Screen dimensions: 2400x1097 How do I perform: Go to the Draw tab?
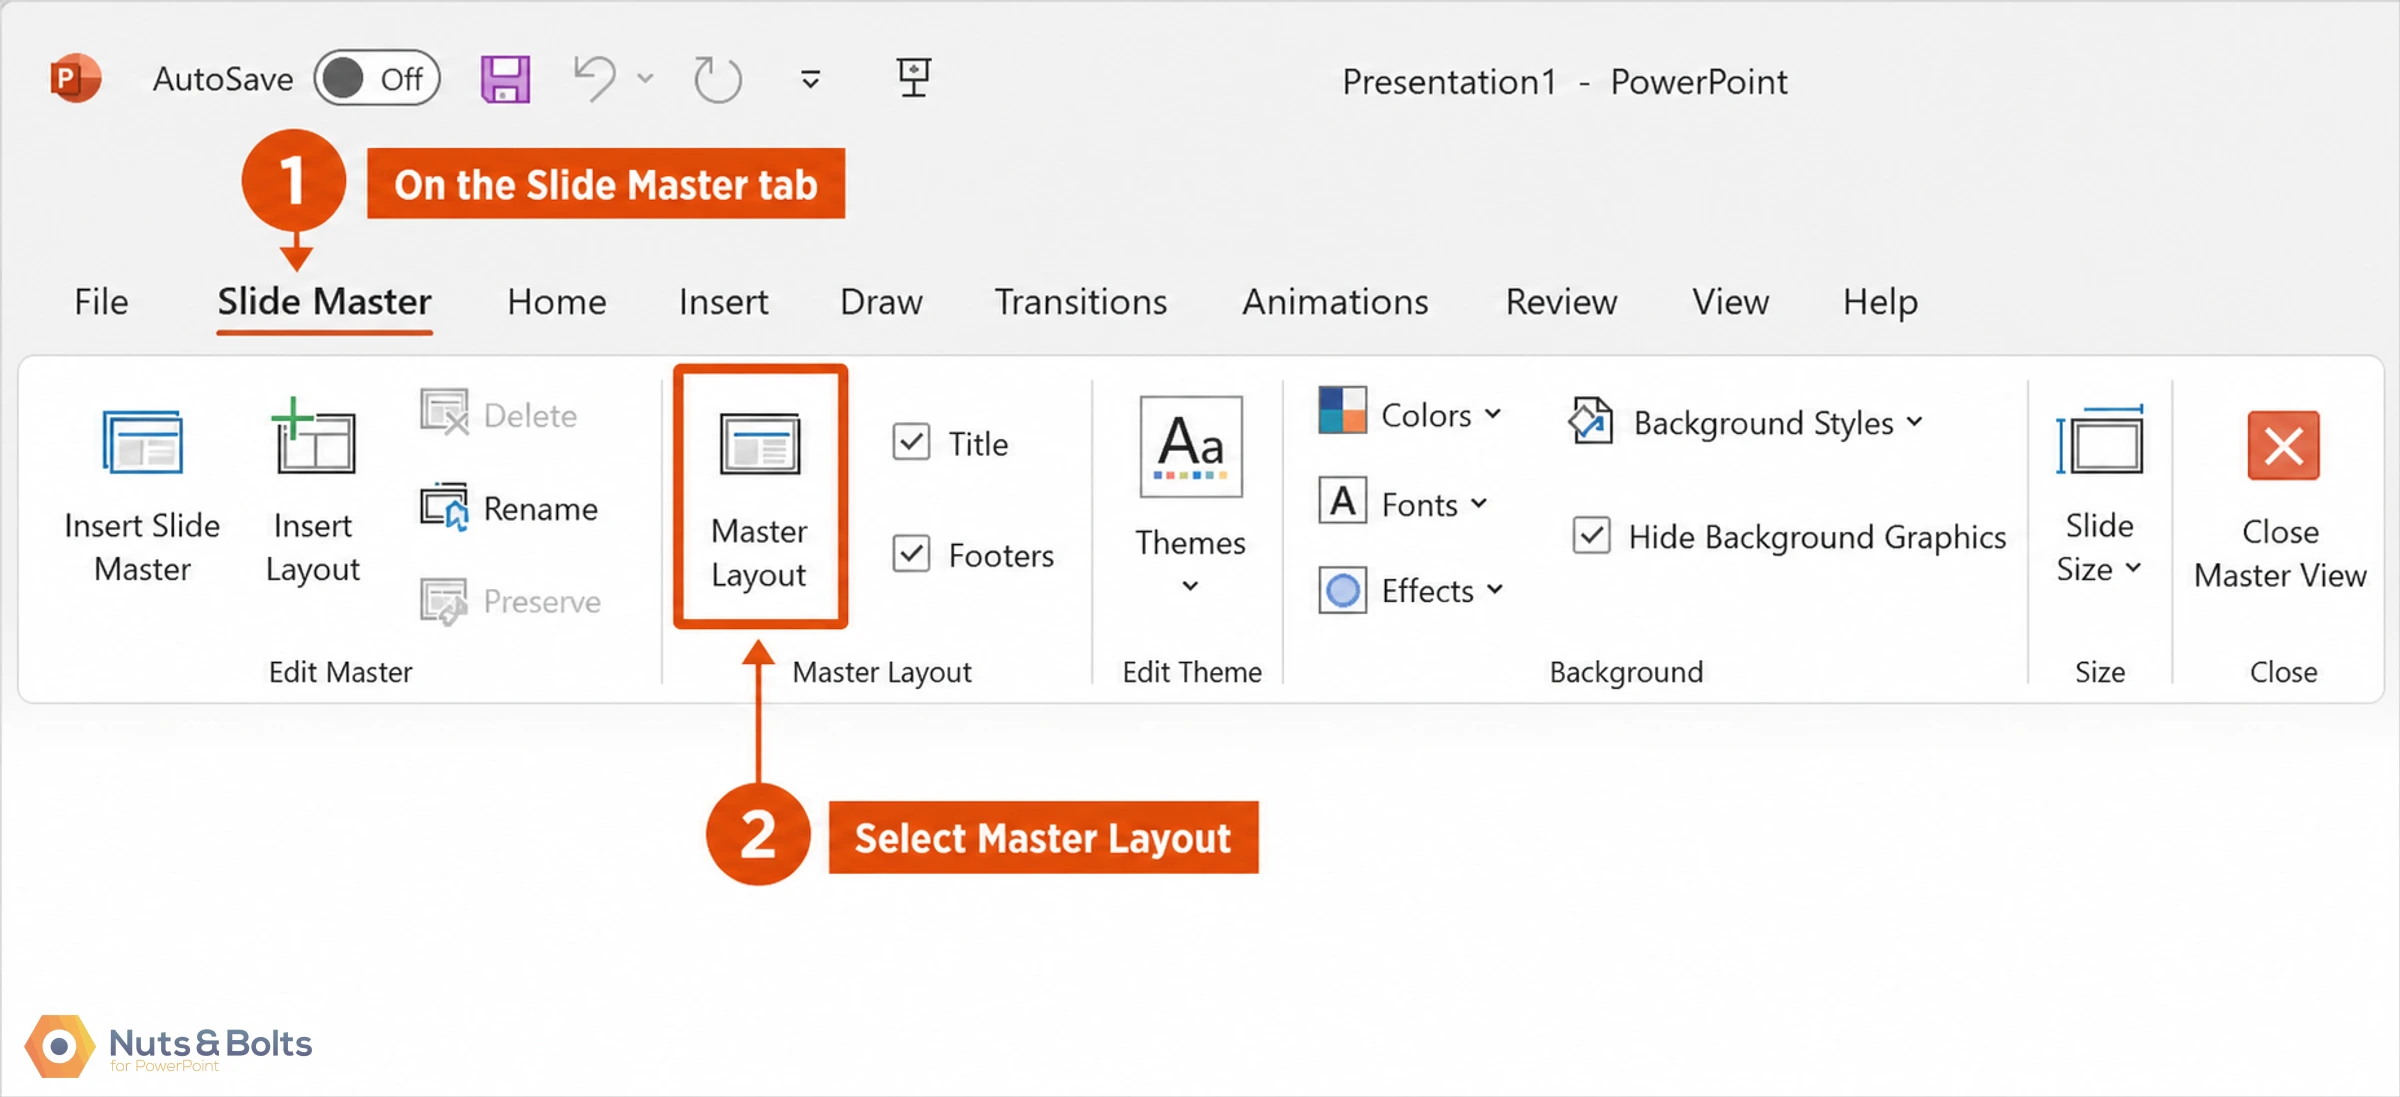(881, 301)
